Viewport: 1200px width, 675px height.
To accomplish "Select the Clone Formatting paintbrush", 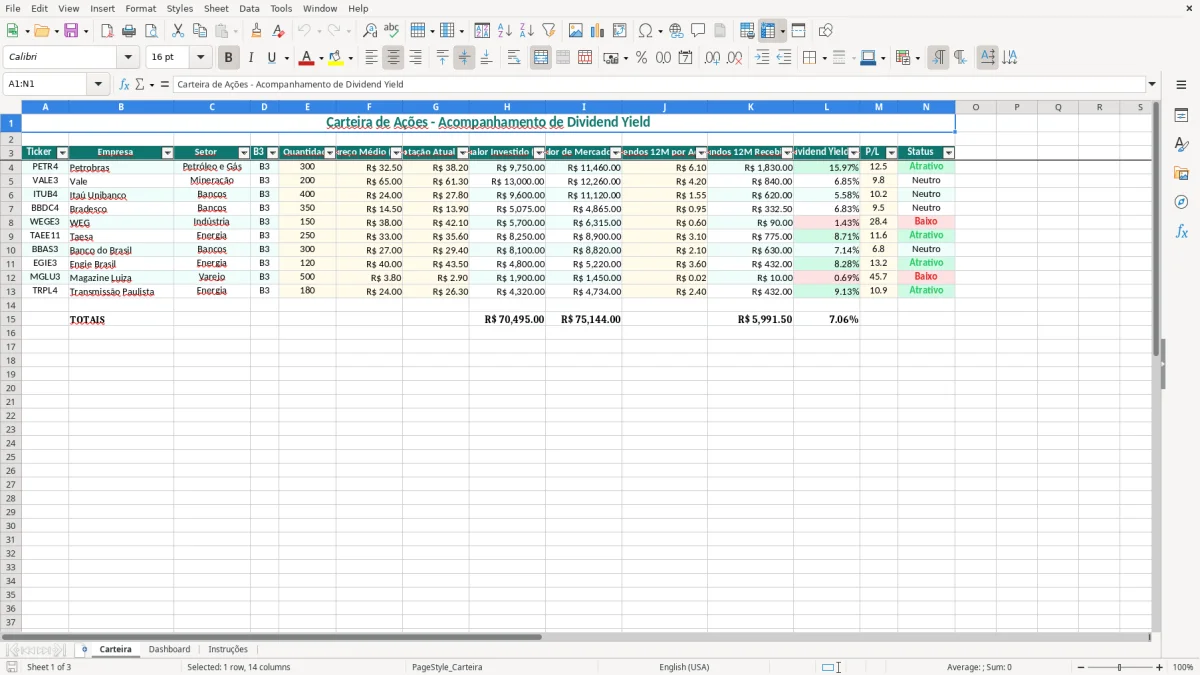I will 257,31.
